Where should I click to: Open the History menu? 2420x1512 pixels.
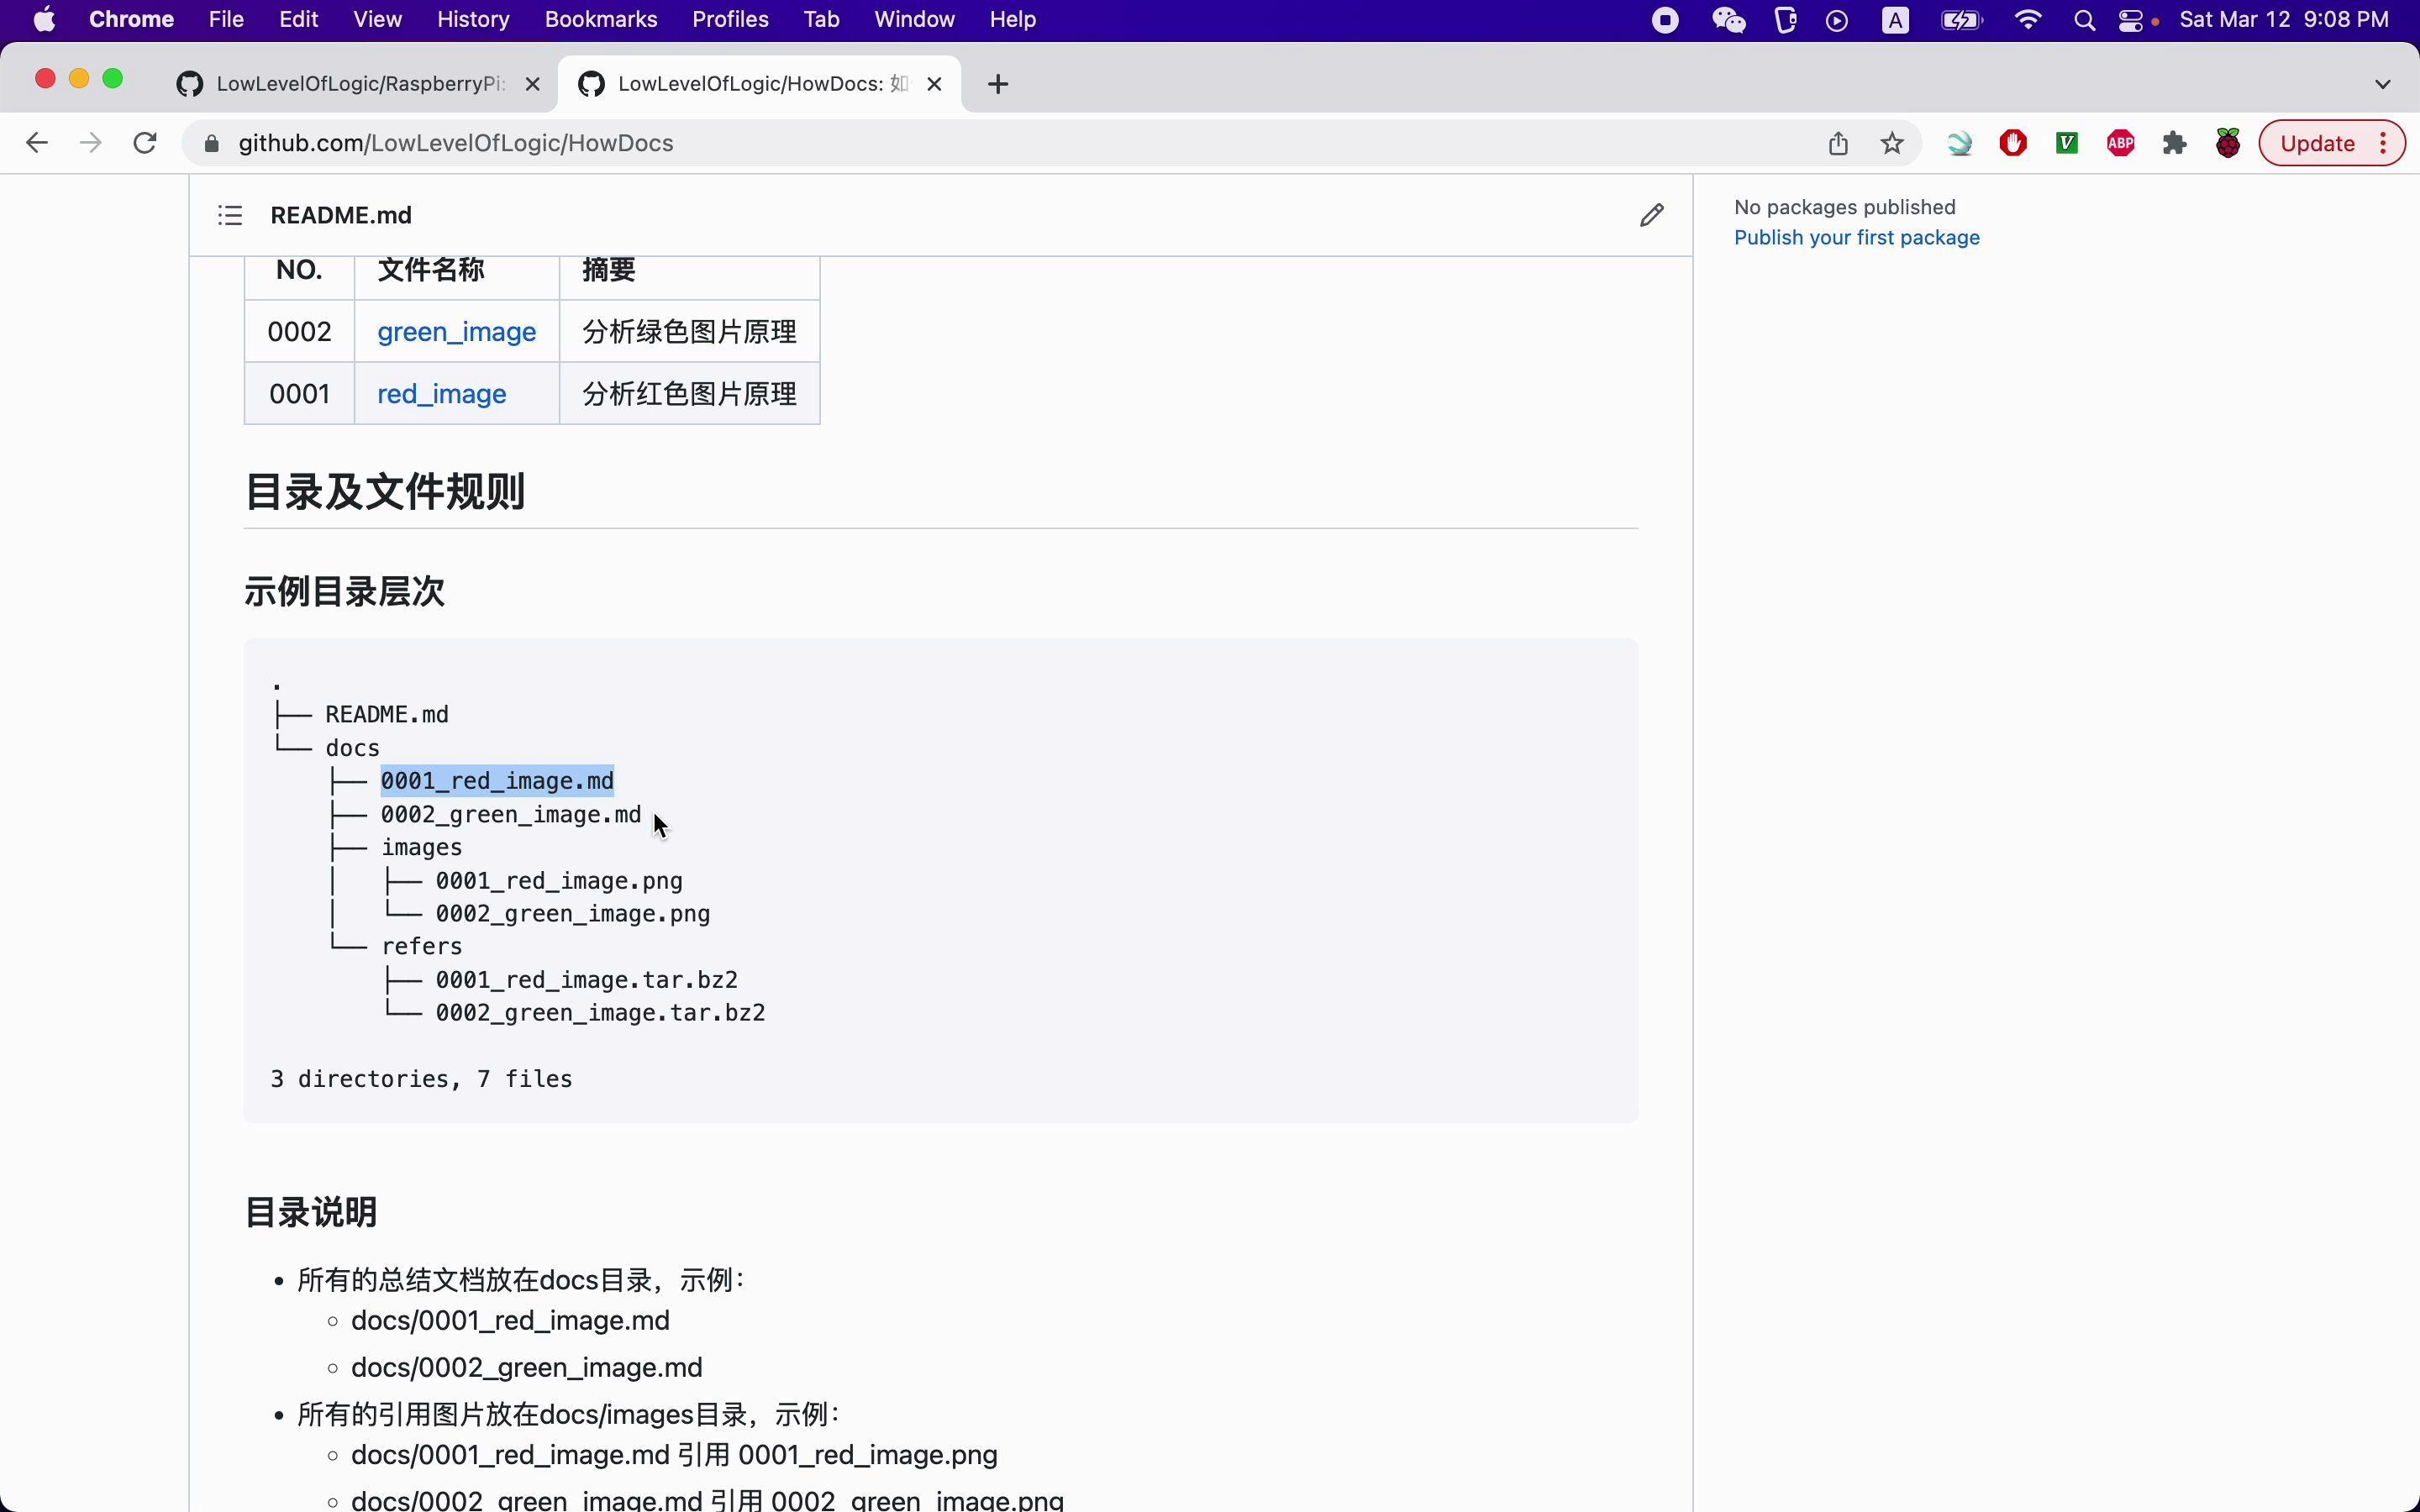[472, 20]
